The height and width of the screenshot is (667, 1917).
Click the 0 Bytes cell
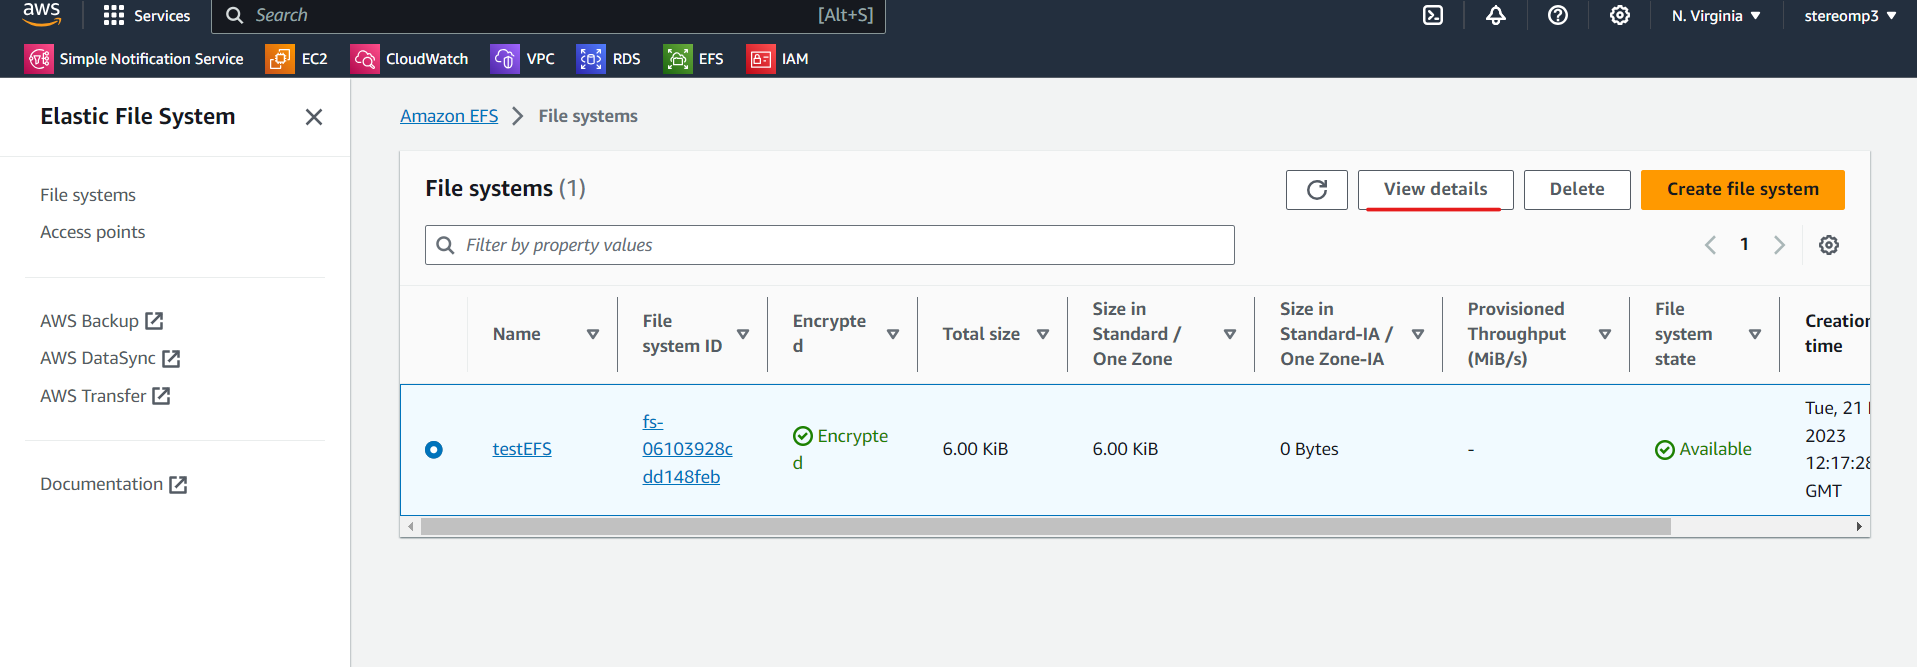tap(1309, 449)
